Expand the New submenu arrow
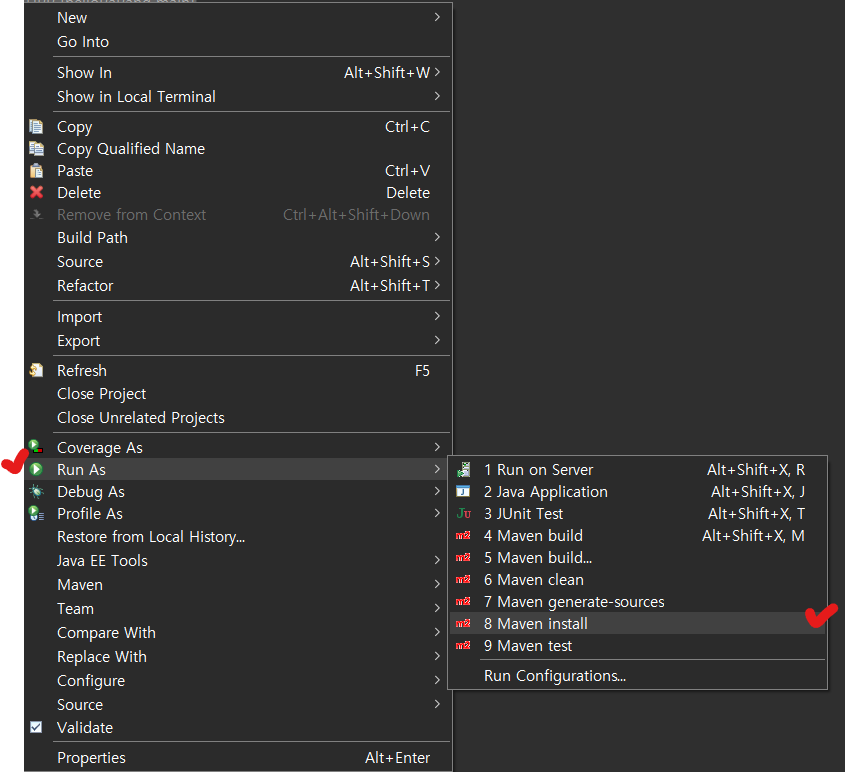Screen dimensions: 845x772 (x=437, y=18)
